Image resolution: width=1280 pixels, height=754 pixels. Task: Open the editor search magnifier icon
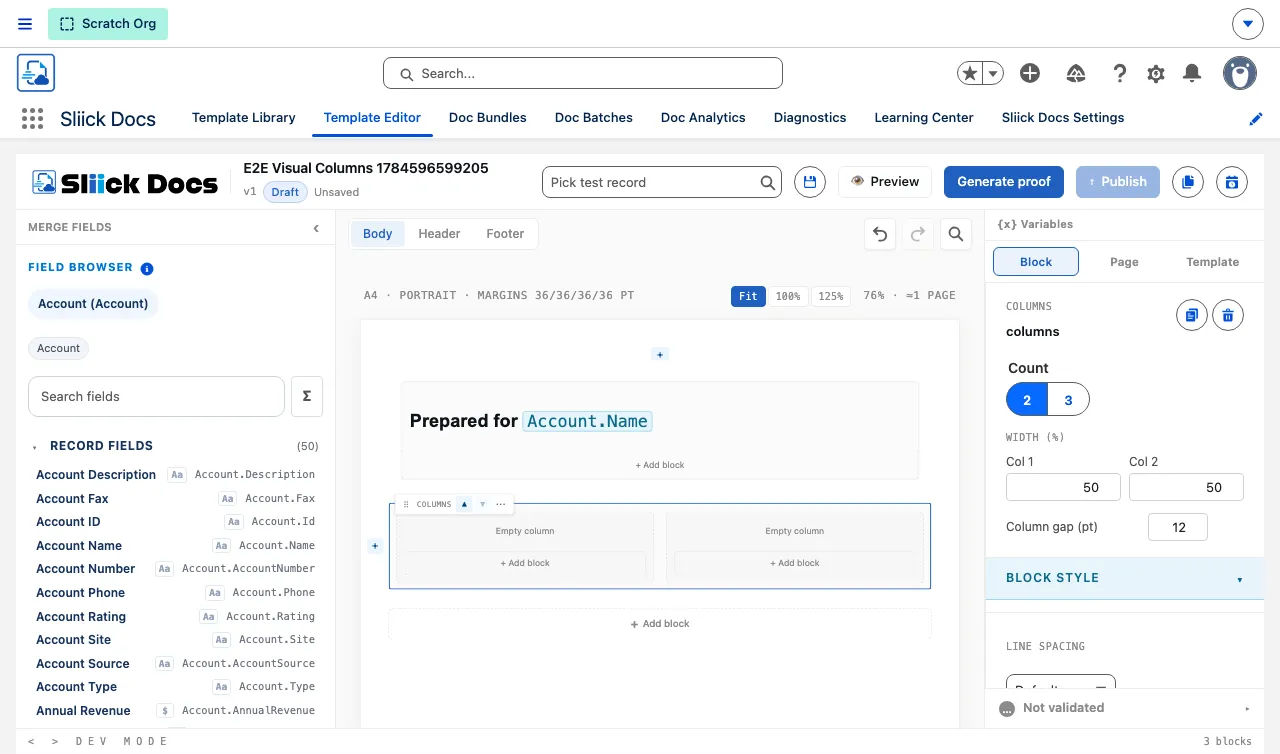[955, 234]
